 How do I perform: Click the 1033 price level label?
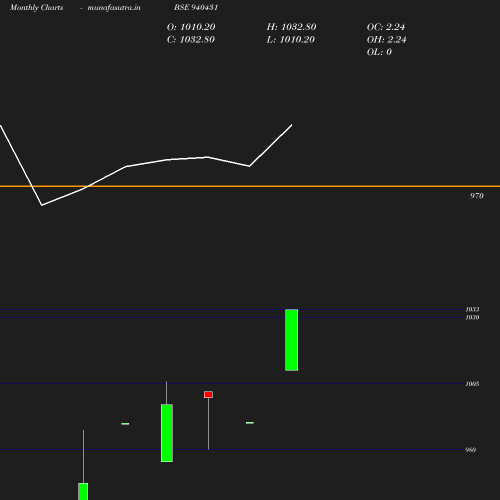472,309
